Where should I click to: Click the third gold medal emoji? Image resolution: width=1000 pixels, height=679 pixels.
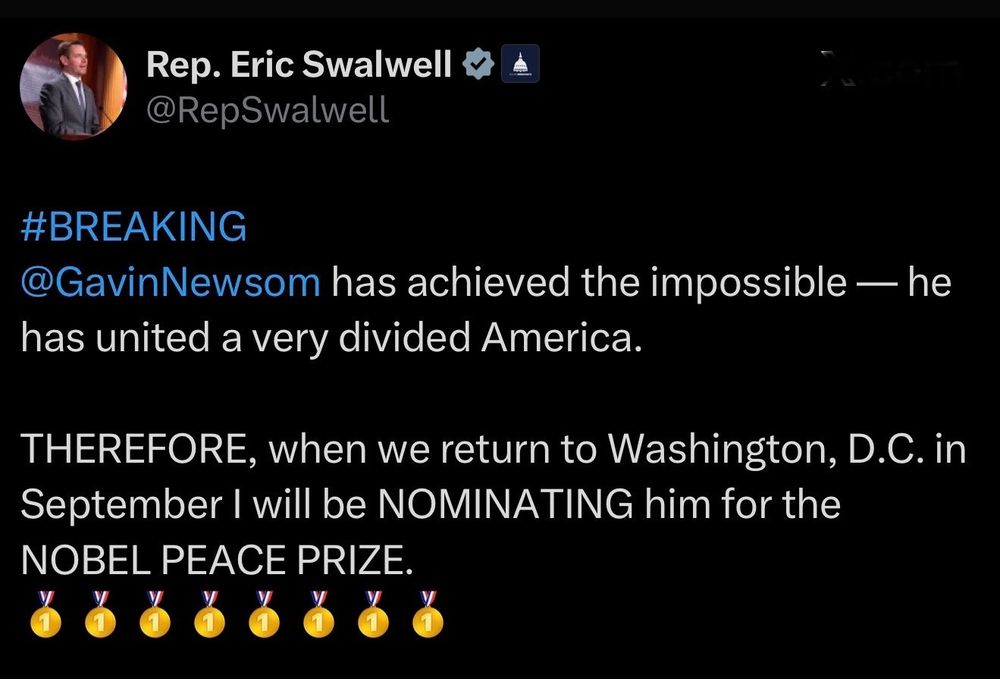click(x=155, y=614)
